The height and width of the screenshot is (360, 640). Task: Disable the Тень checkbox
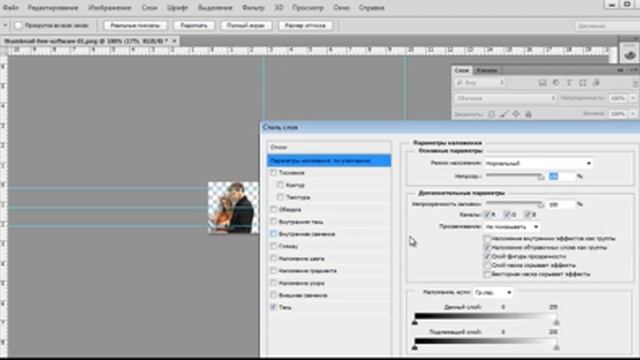tap(273, 307)
